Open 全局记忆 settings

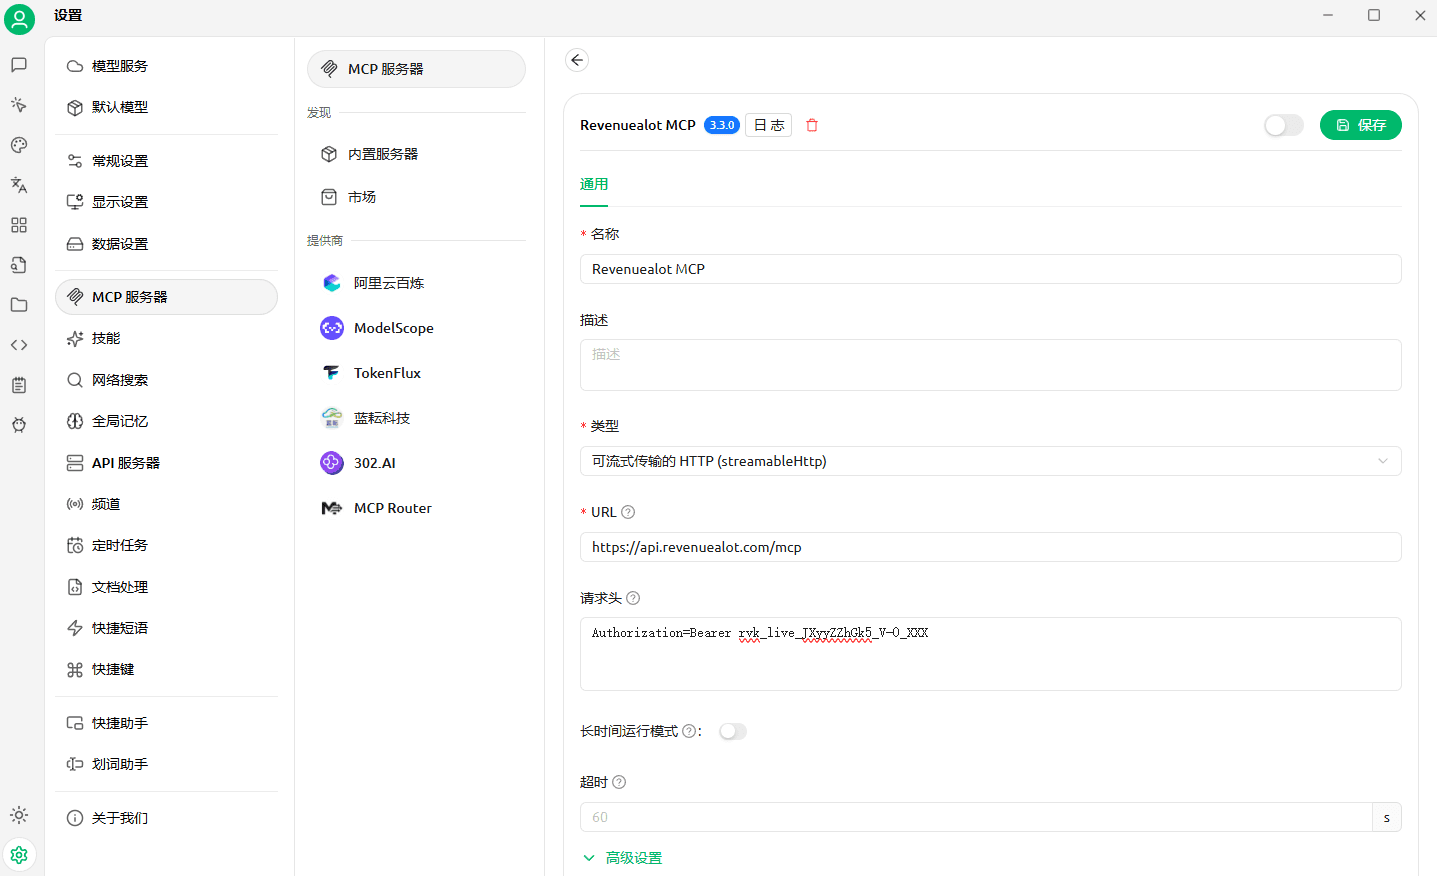coord(166,421)
